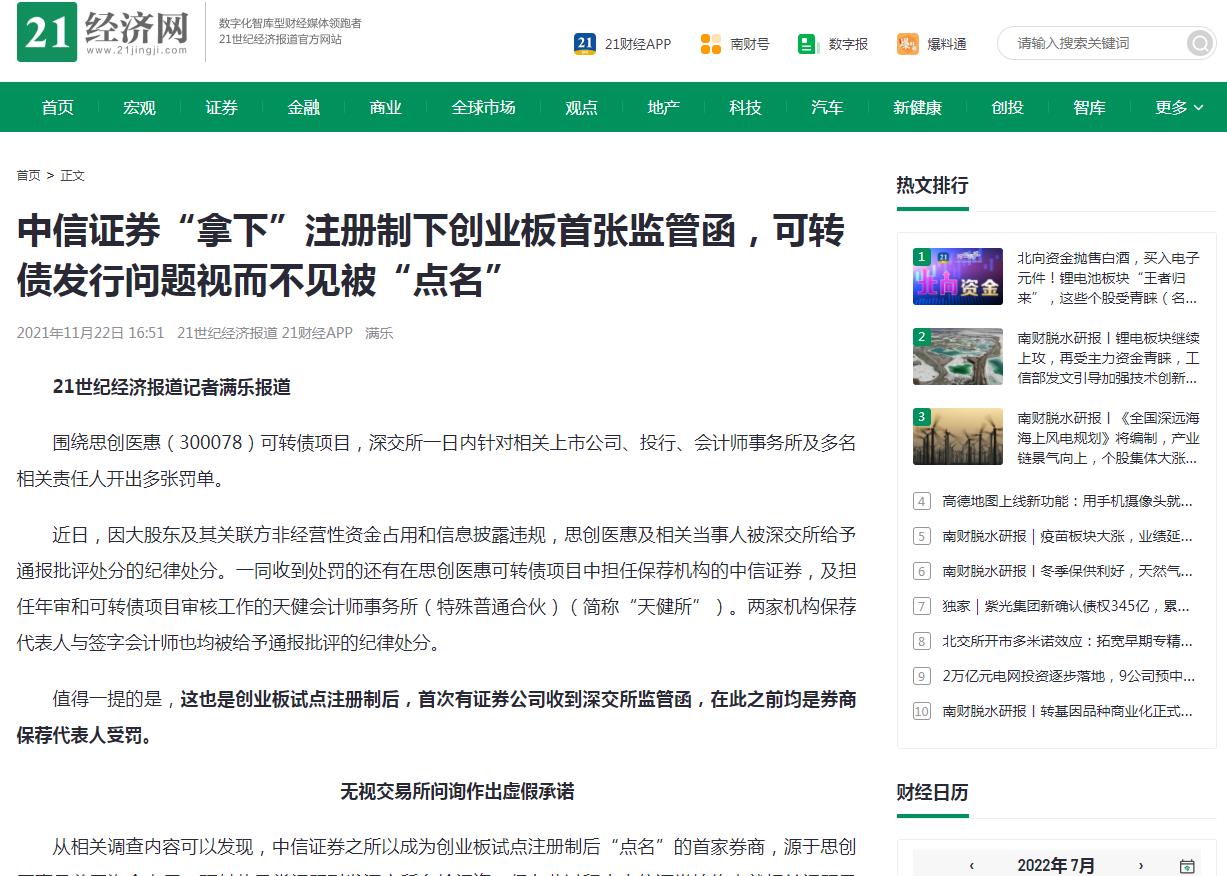Open ranked item 紫光集团新确认债权345亿
Viewport: 1227px width, 876px height.
click(1068, 606)
